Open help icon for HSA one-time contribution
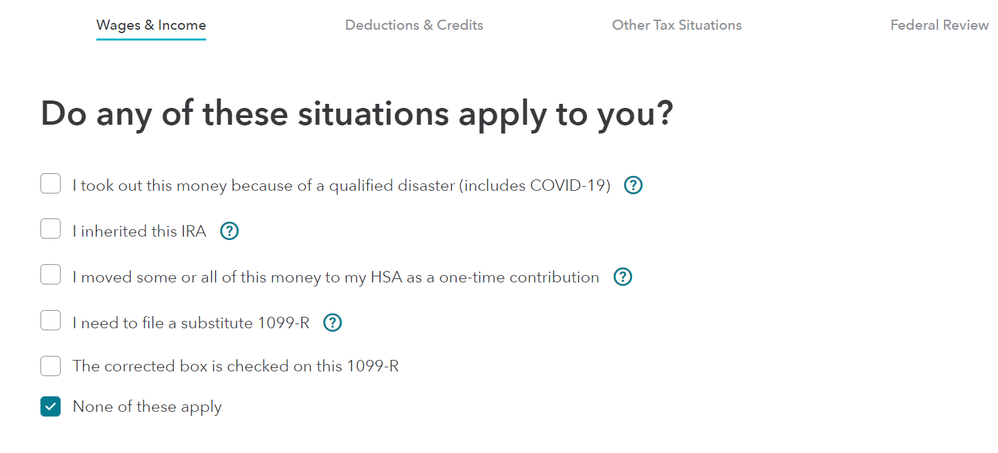The width and height of the screenshot is (998, 453). click(622, 277)
